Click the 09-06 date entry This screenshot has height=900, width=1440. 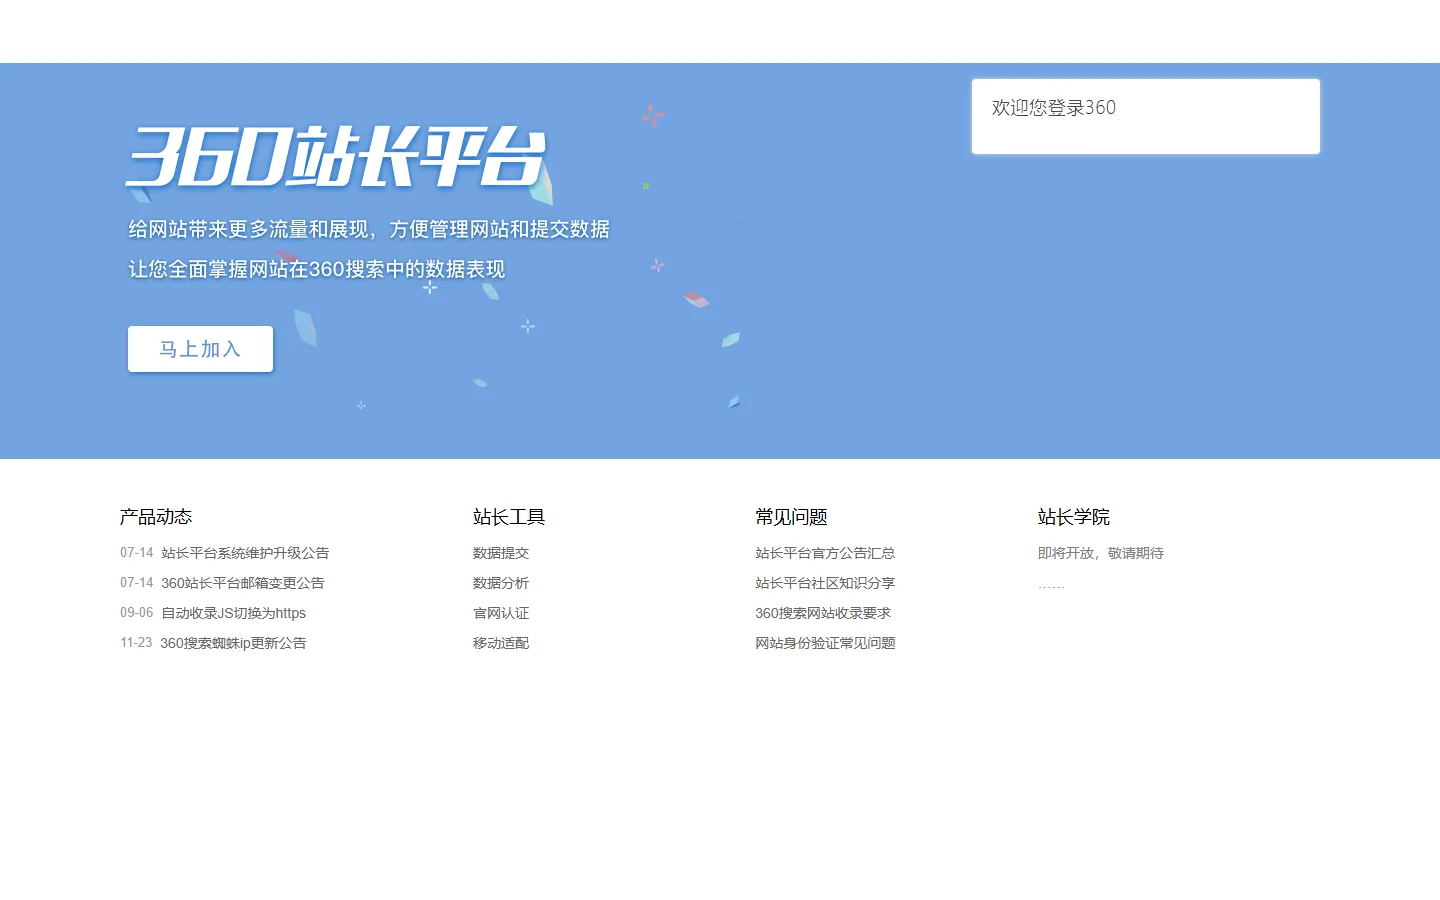137,613
